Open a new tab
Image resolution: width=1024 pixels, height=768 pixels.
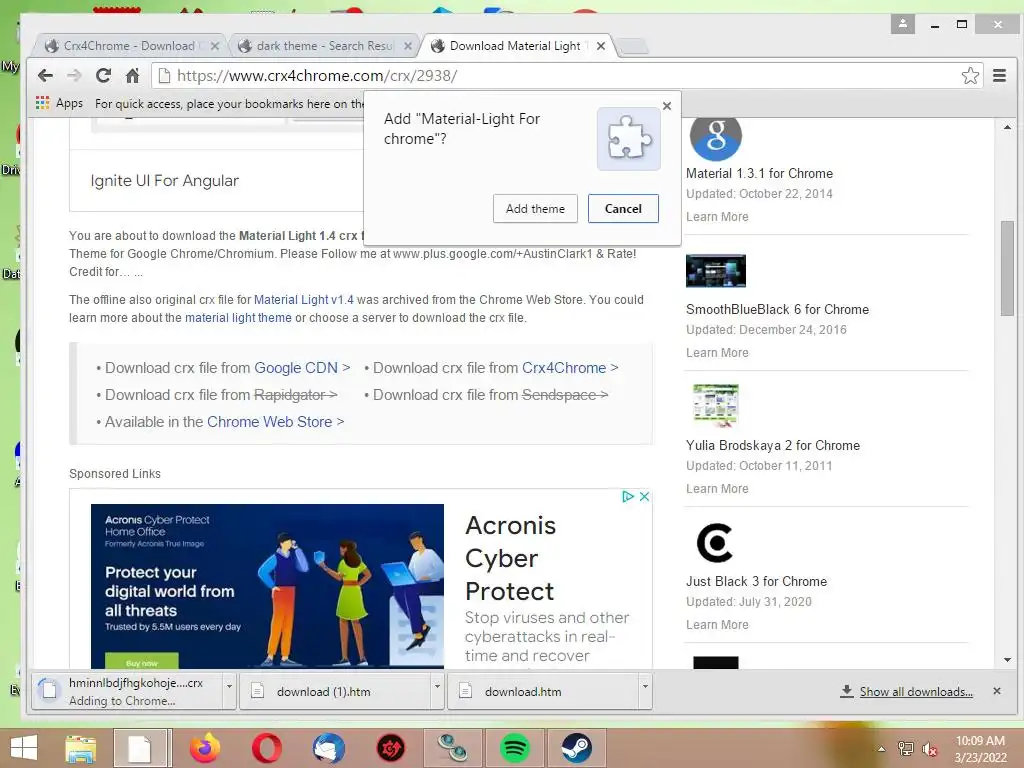tap(632, 46)
